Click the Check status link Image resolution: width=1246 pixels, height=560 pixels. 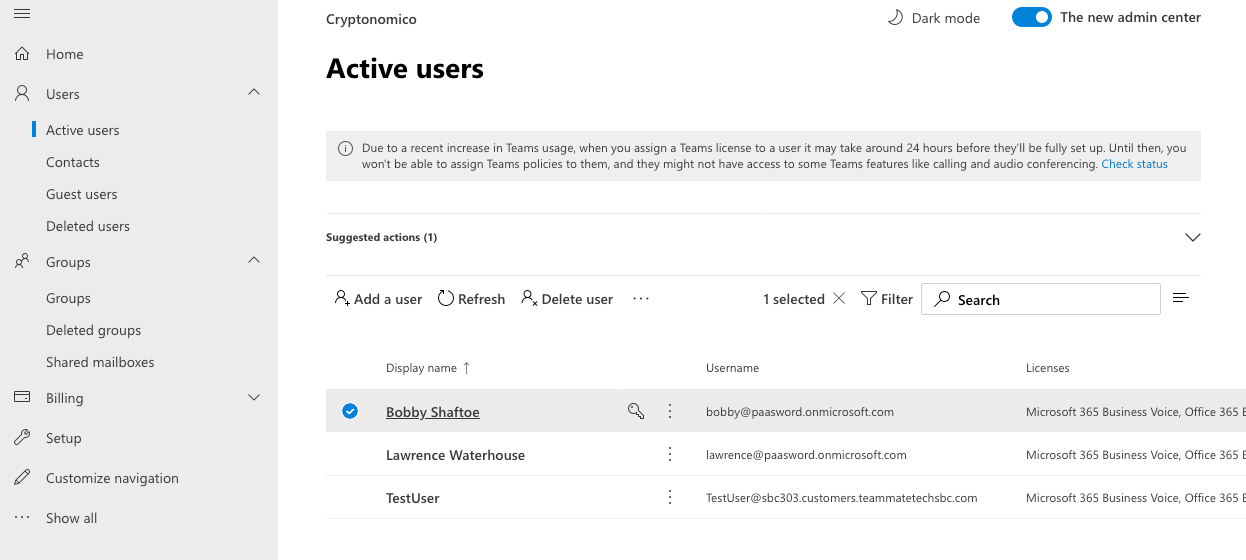[1134, 164]
